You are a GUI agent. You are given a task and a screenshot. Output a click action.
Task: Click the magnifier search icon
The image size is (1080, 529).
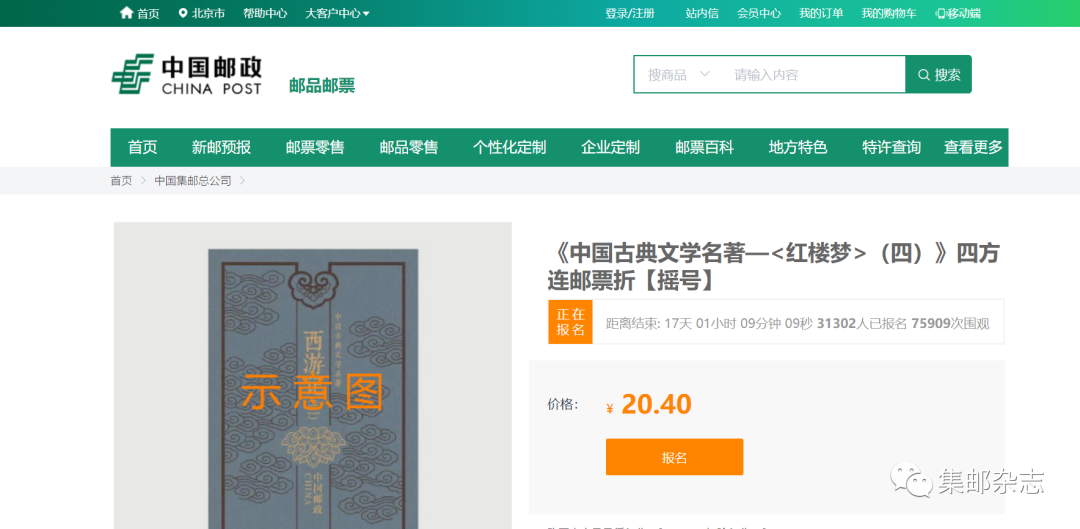point(923,75)
